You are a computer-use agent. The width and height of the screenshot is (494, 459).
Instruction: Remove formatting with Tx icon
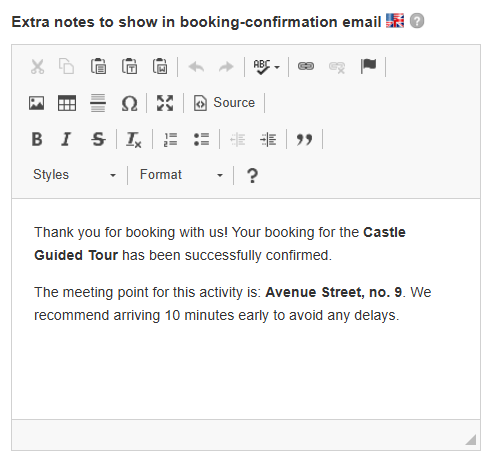(134, 140)
